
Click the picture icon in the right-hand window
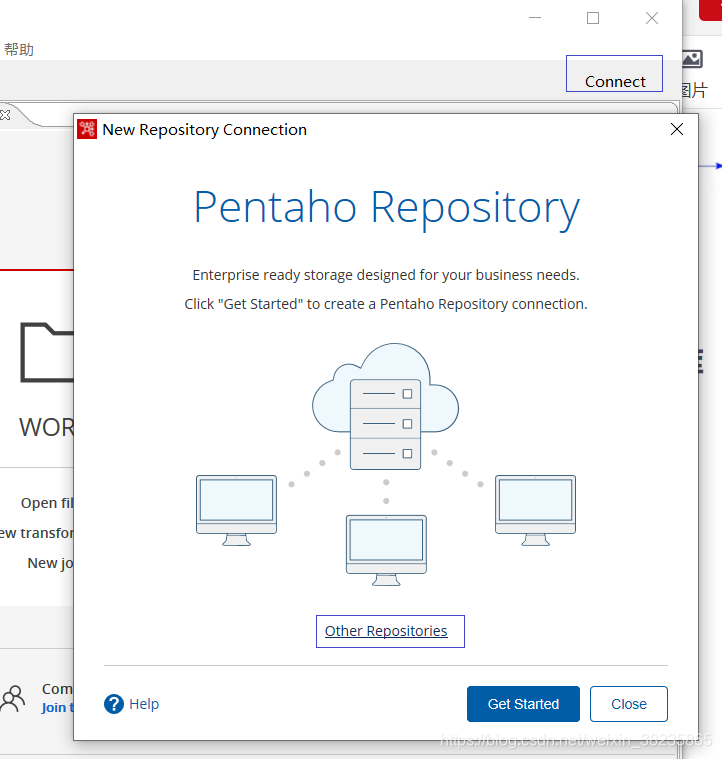click(x=692, y=59)
